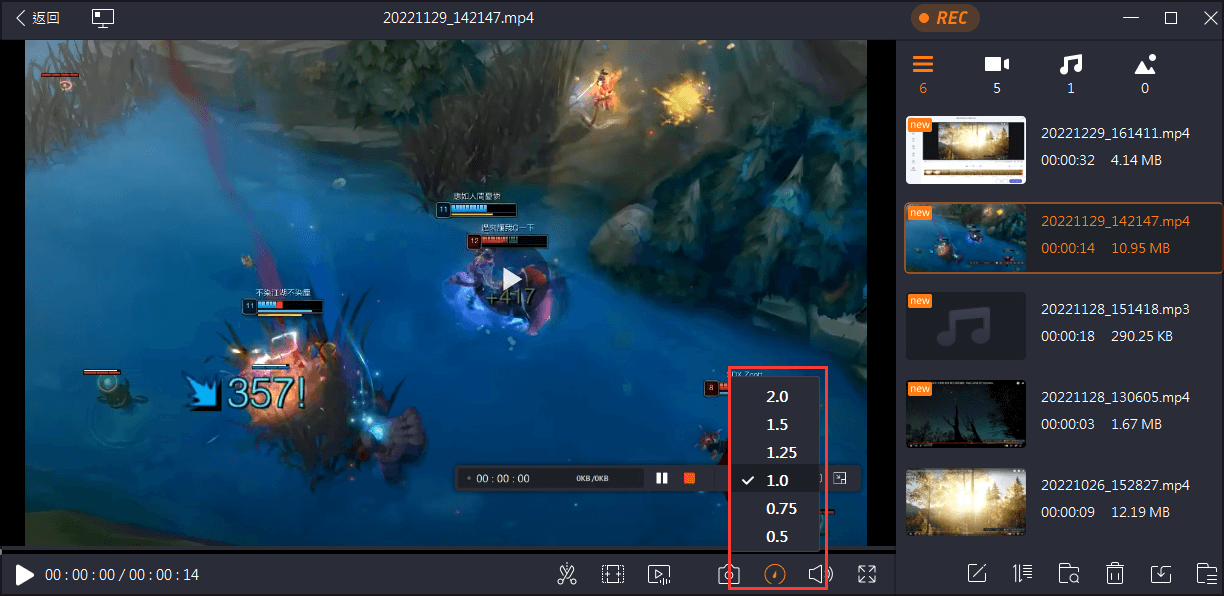Click the 00:00:18 duration

tap(1068, 337)
